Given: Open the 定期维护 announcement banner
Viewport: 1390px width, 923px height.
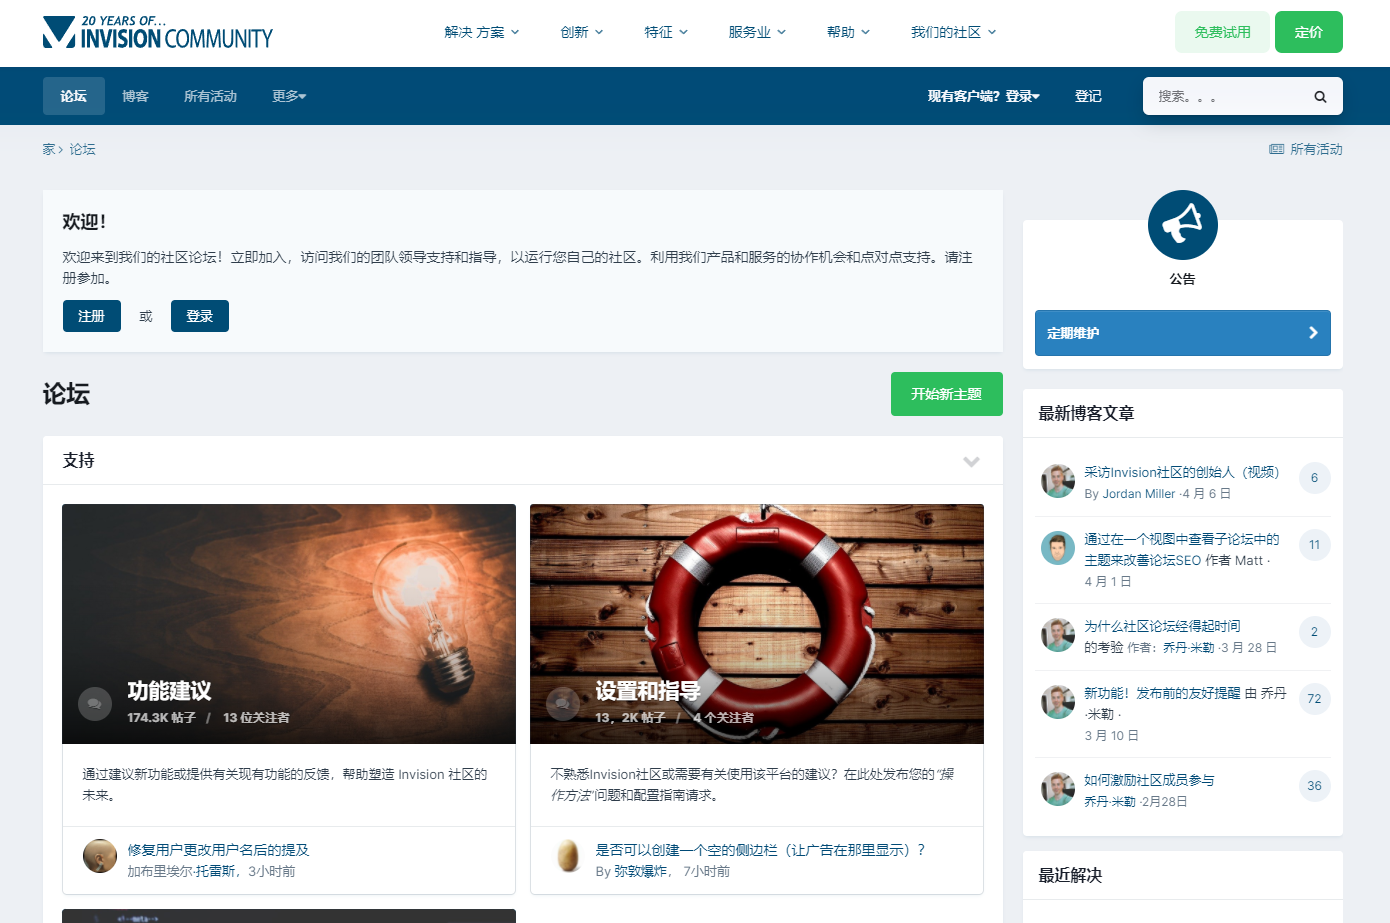Looking at the screenshot, I should (x=1182, y=333).
